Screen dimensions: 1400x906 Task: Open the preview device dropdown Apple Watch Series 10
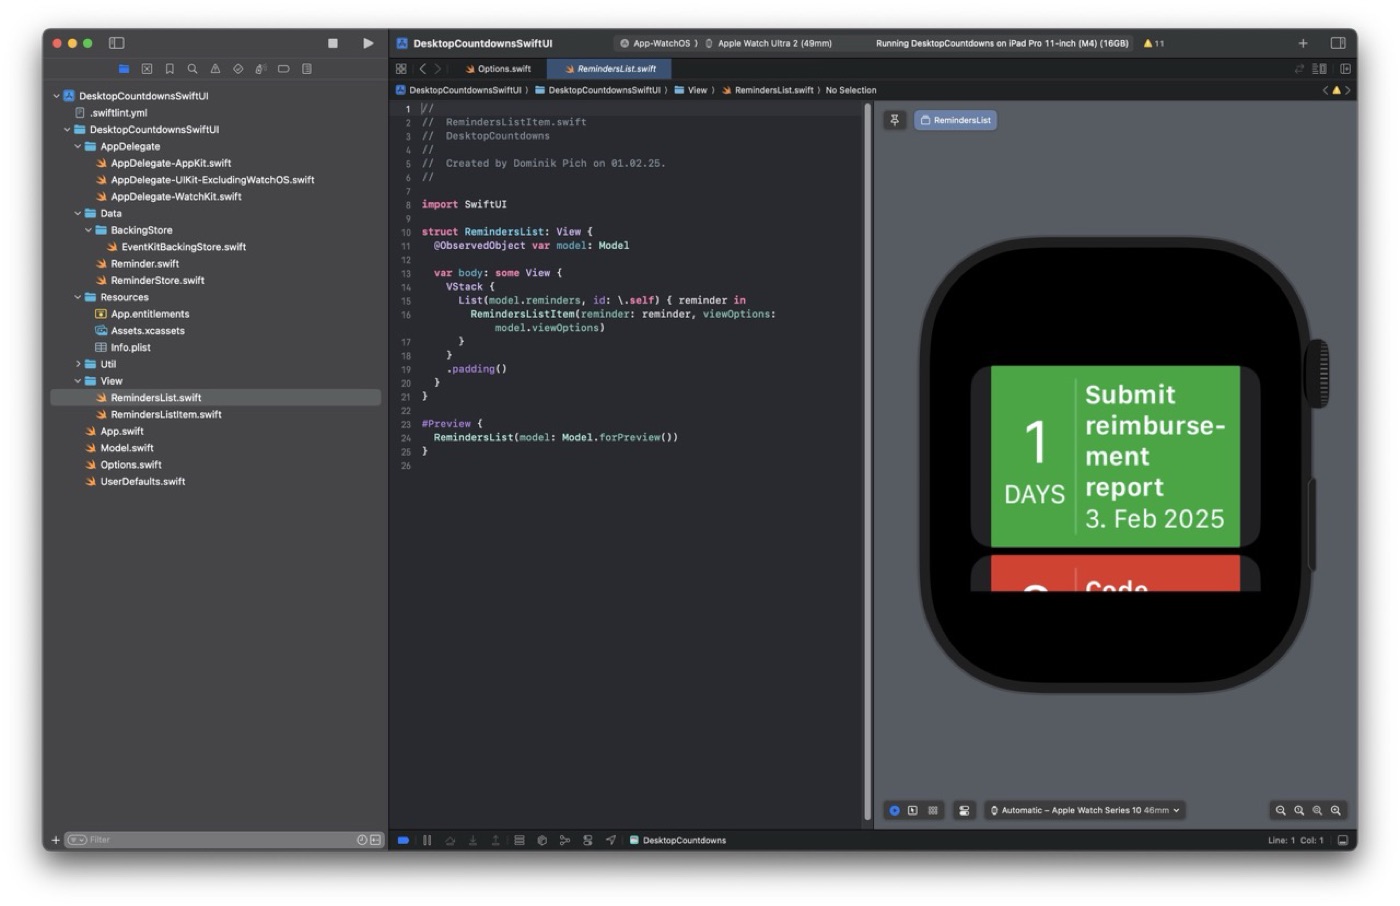(1085, 811)
